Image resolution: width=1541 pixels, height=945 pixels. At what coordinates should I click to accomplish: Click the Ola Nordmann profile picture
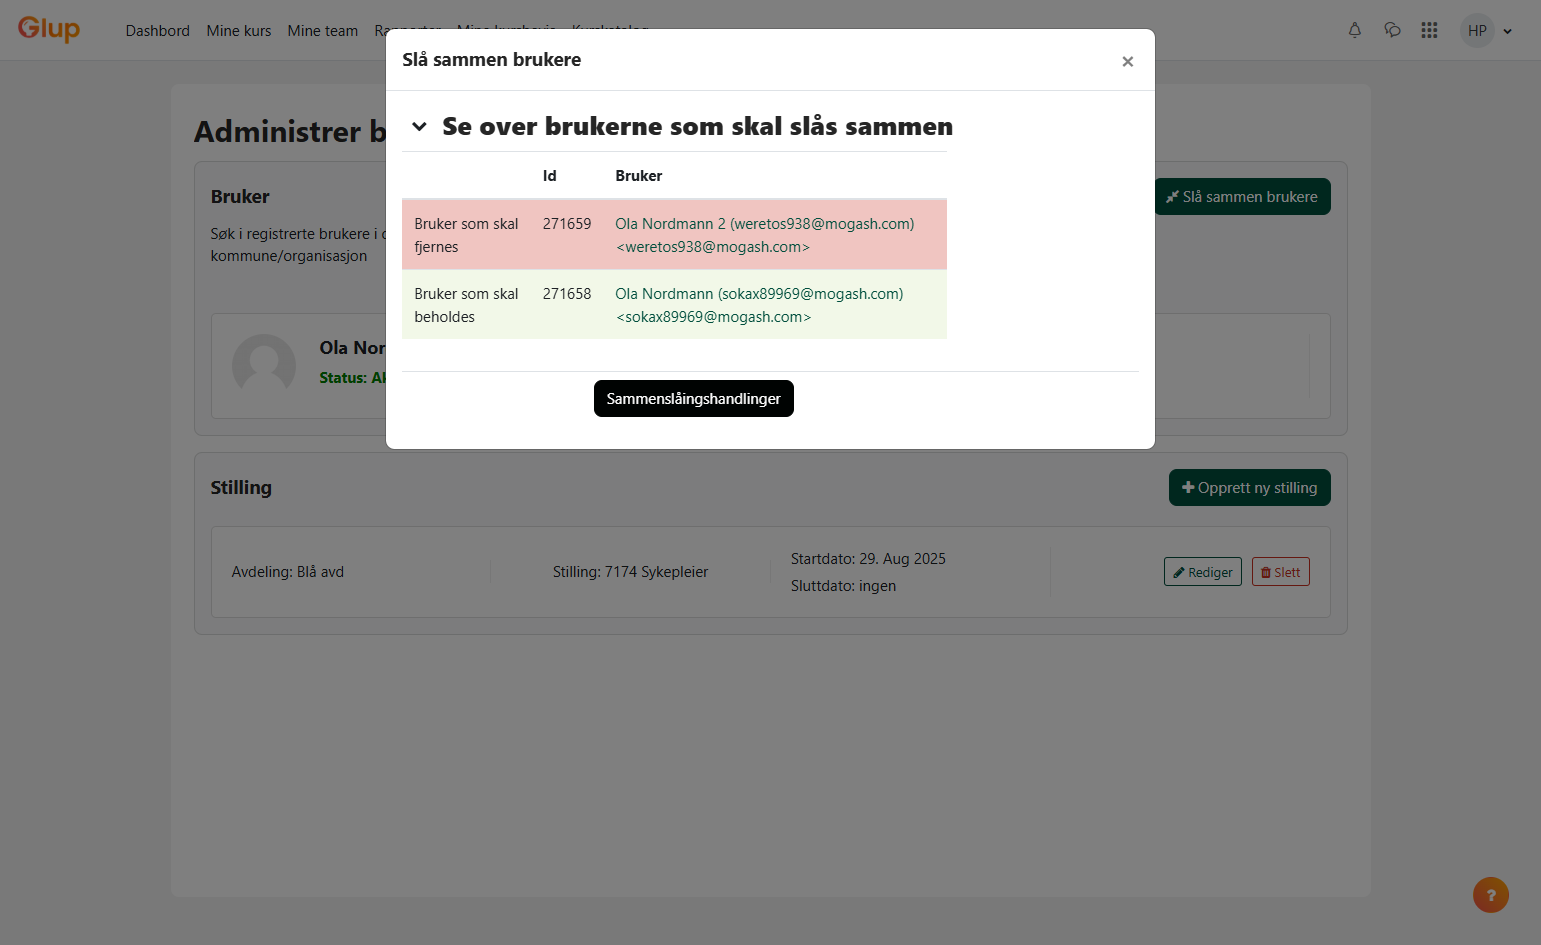pyautogui.click(x=264, y=366)
